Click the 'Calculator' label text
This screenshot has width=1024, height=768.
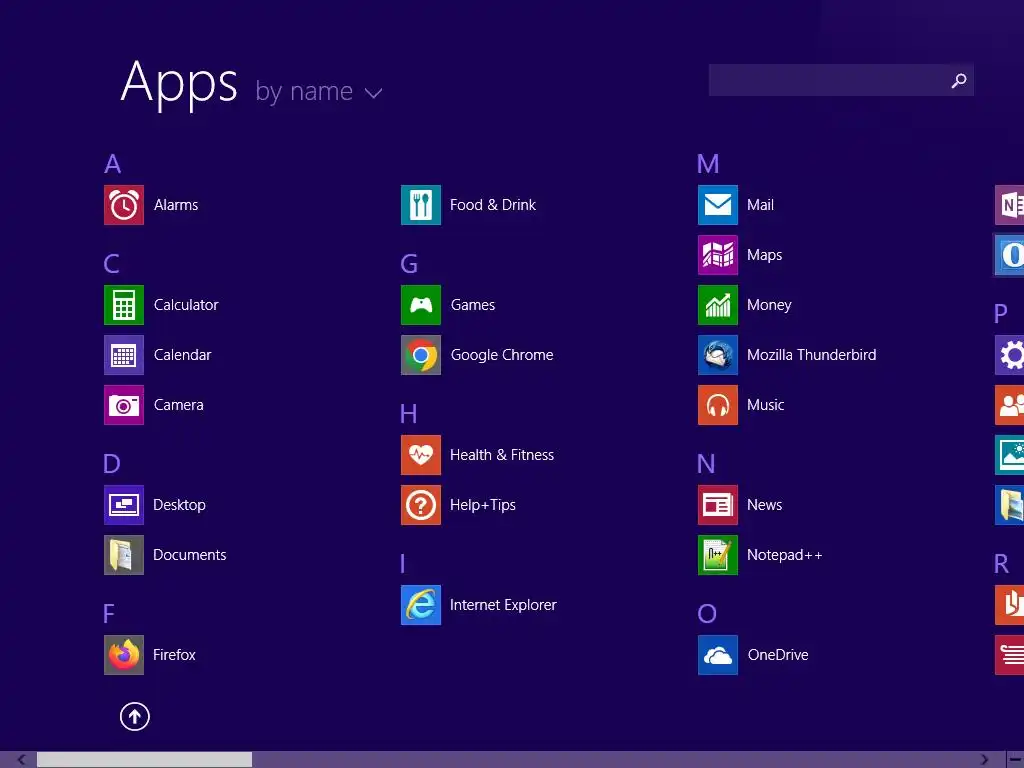click(x=186, y=305)
